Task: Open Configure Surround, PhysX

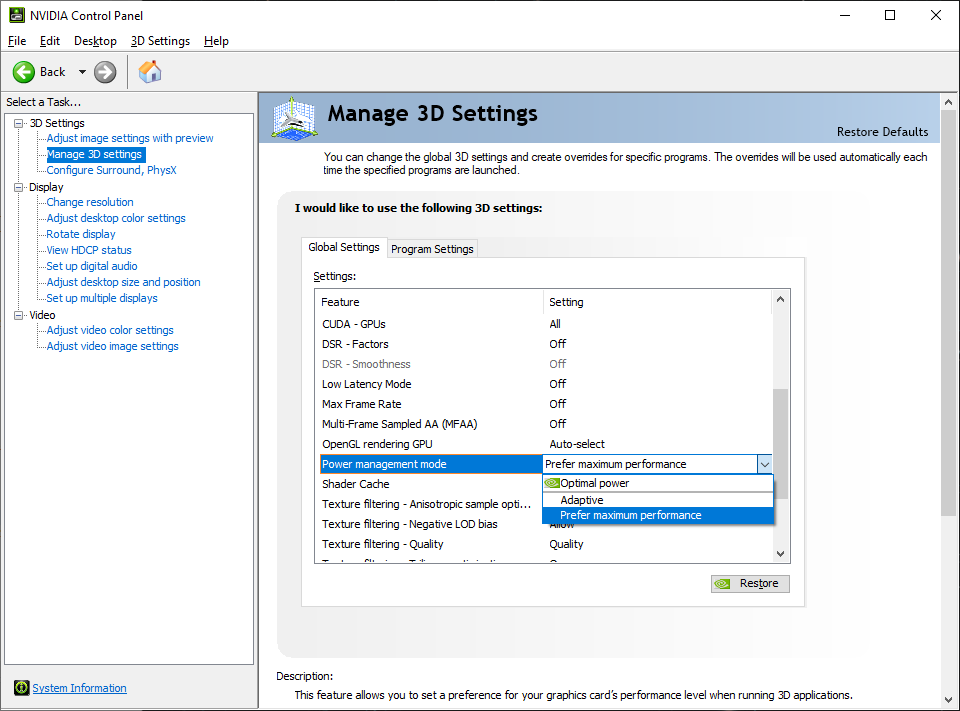Action: click(x=111, y=170)
